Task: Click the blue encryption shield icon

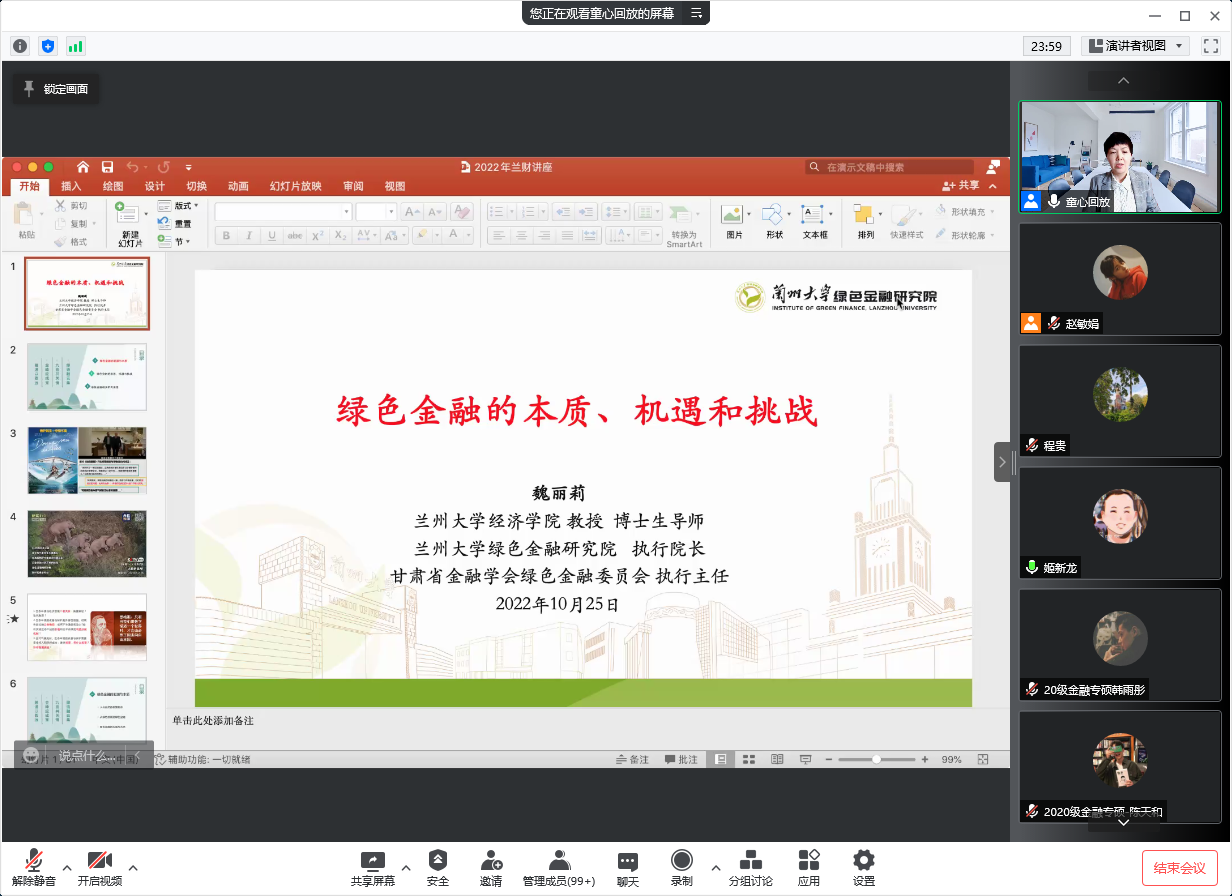Action: click(x=48, y=46)
